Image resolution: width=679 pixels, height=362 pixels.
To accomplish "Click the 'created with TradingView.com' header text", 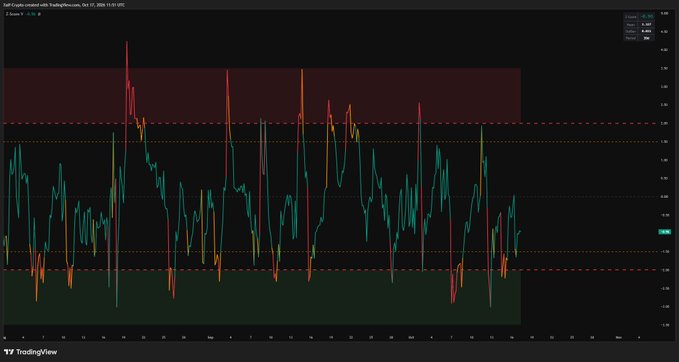I will 52,5.
